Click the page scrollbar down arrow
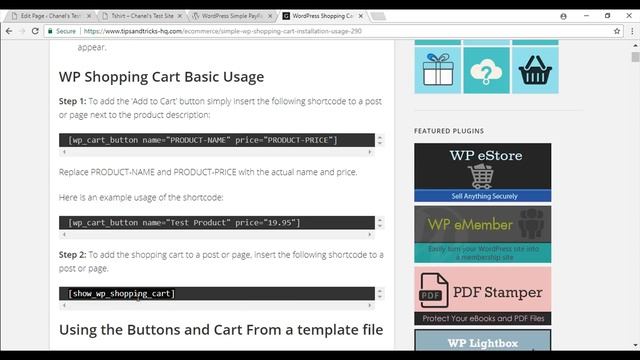Screen dimensions: 640x360 [x=635, y=346]
